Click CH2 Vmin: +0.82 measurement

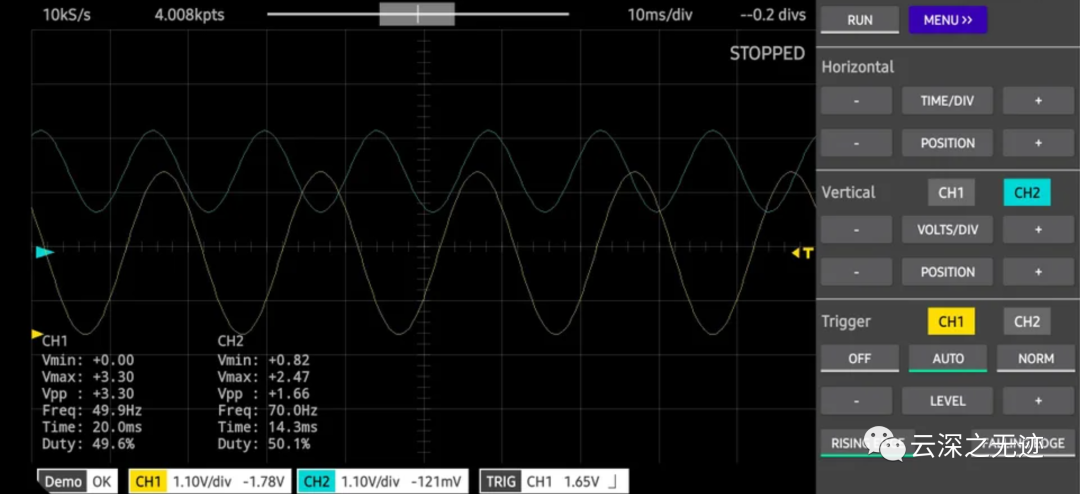264,360
